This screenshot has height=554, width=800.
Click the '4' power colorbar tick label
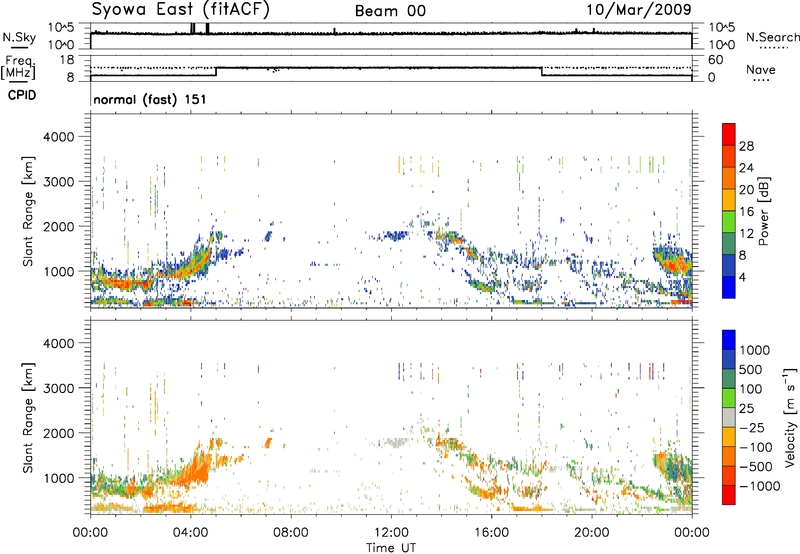coord(743,278)
